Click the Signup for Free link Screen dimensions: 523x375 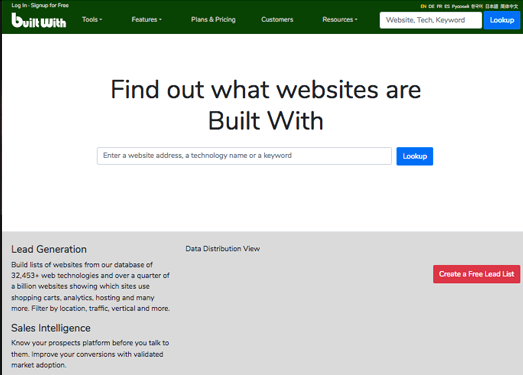coord(50,5)
